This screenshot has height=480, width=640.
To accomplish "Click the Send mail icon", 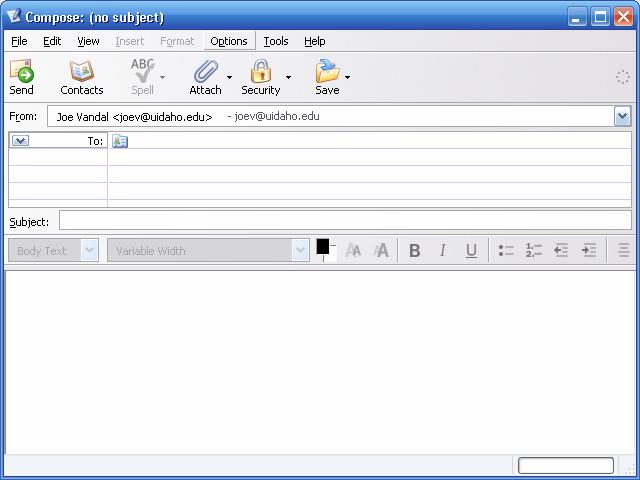I will click(x=22, y=71).
